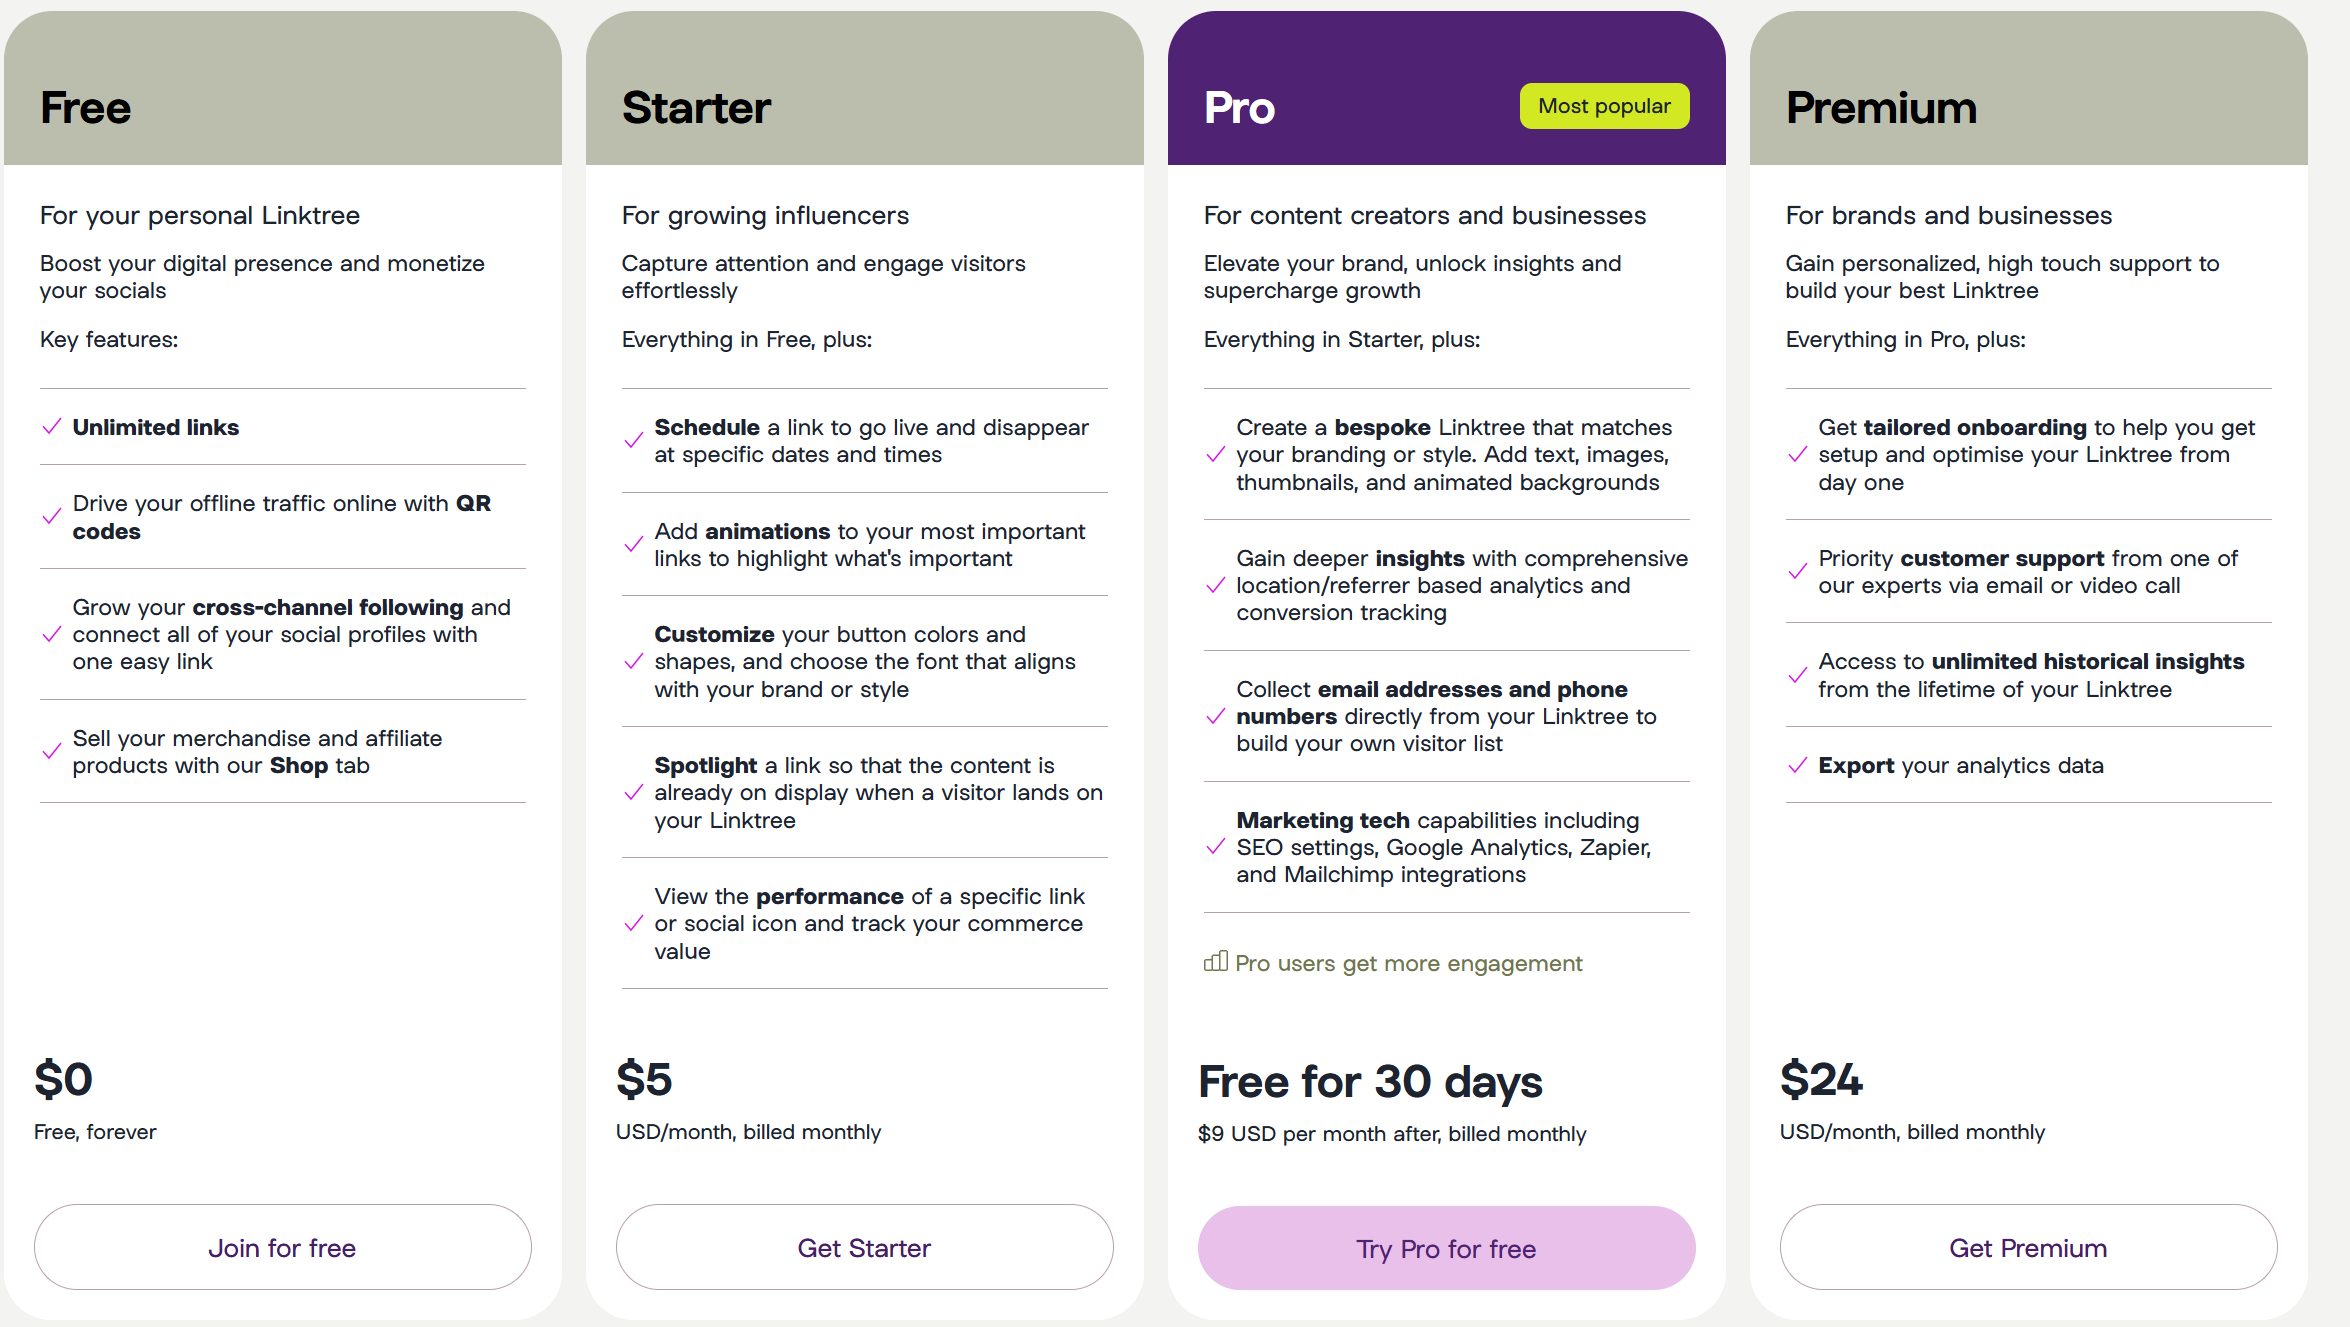This screenshot has width=2350, height=1327.
Task: Click the Most popular badge
Action: tap(1604, 106)
